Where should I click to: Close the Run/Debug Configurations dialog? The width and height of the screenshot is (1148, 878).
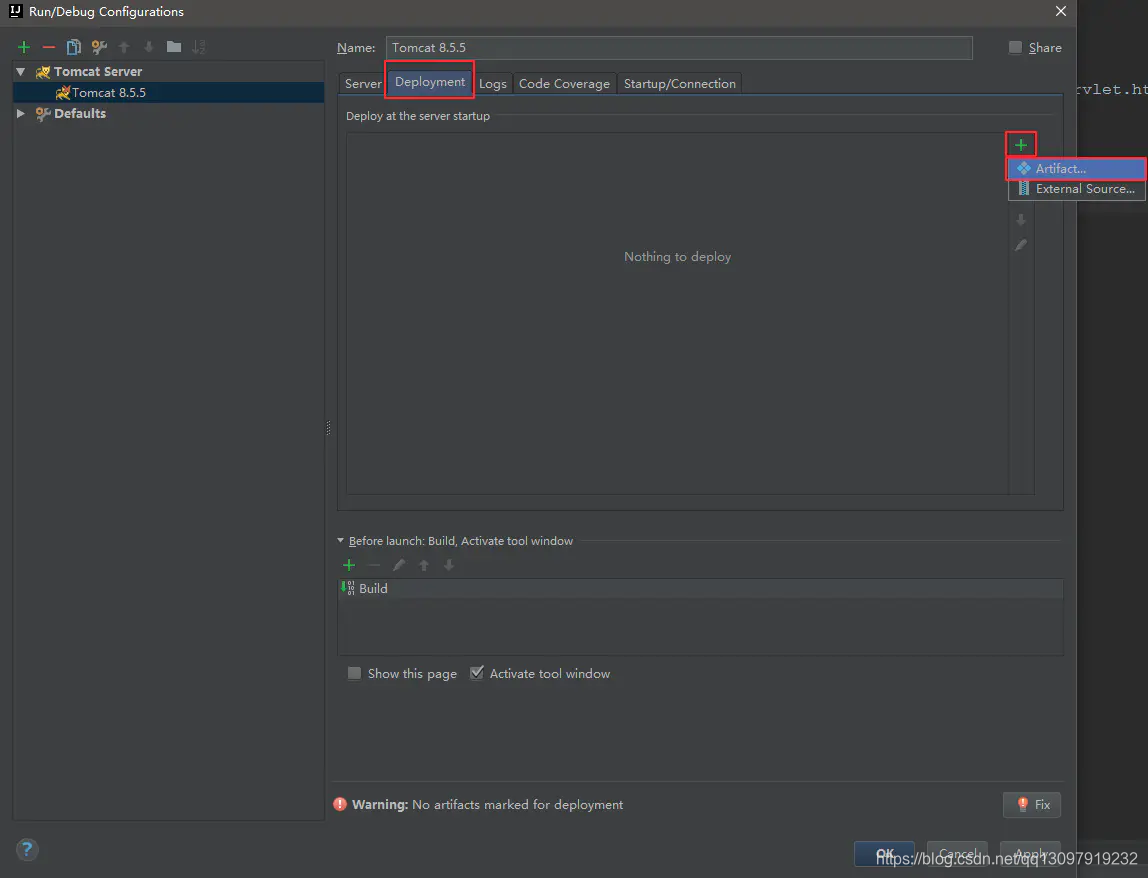1061,11
